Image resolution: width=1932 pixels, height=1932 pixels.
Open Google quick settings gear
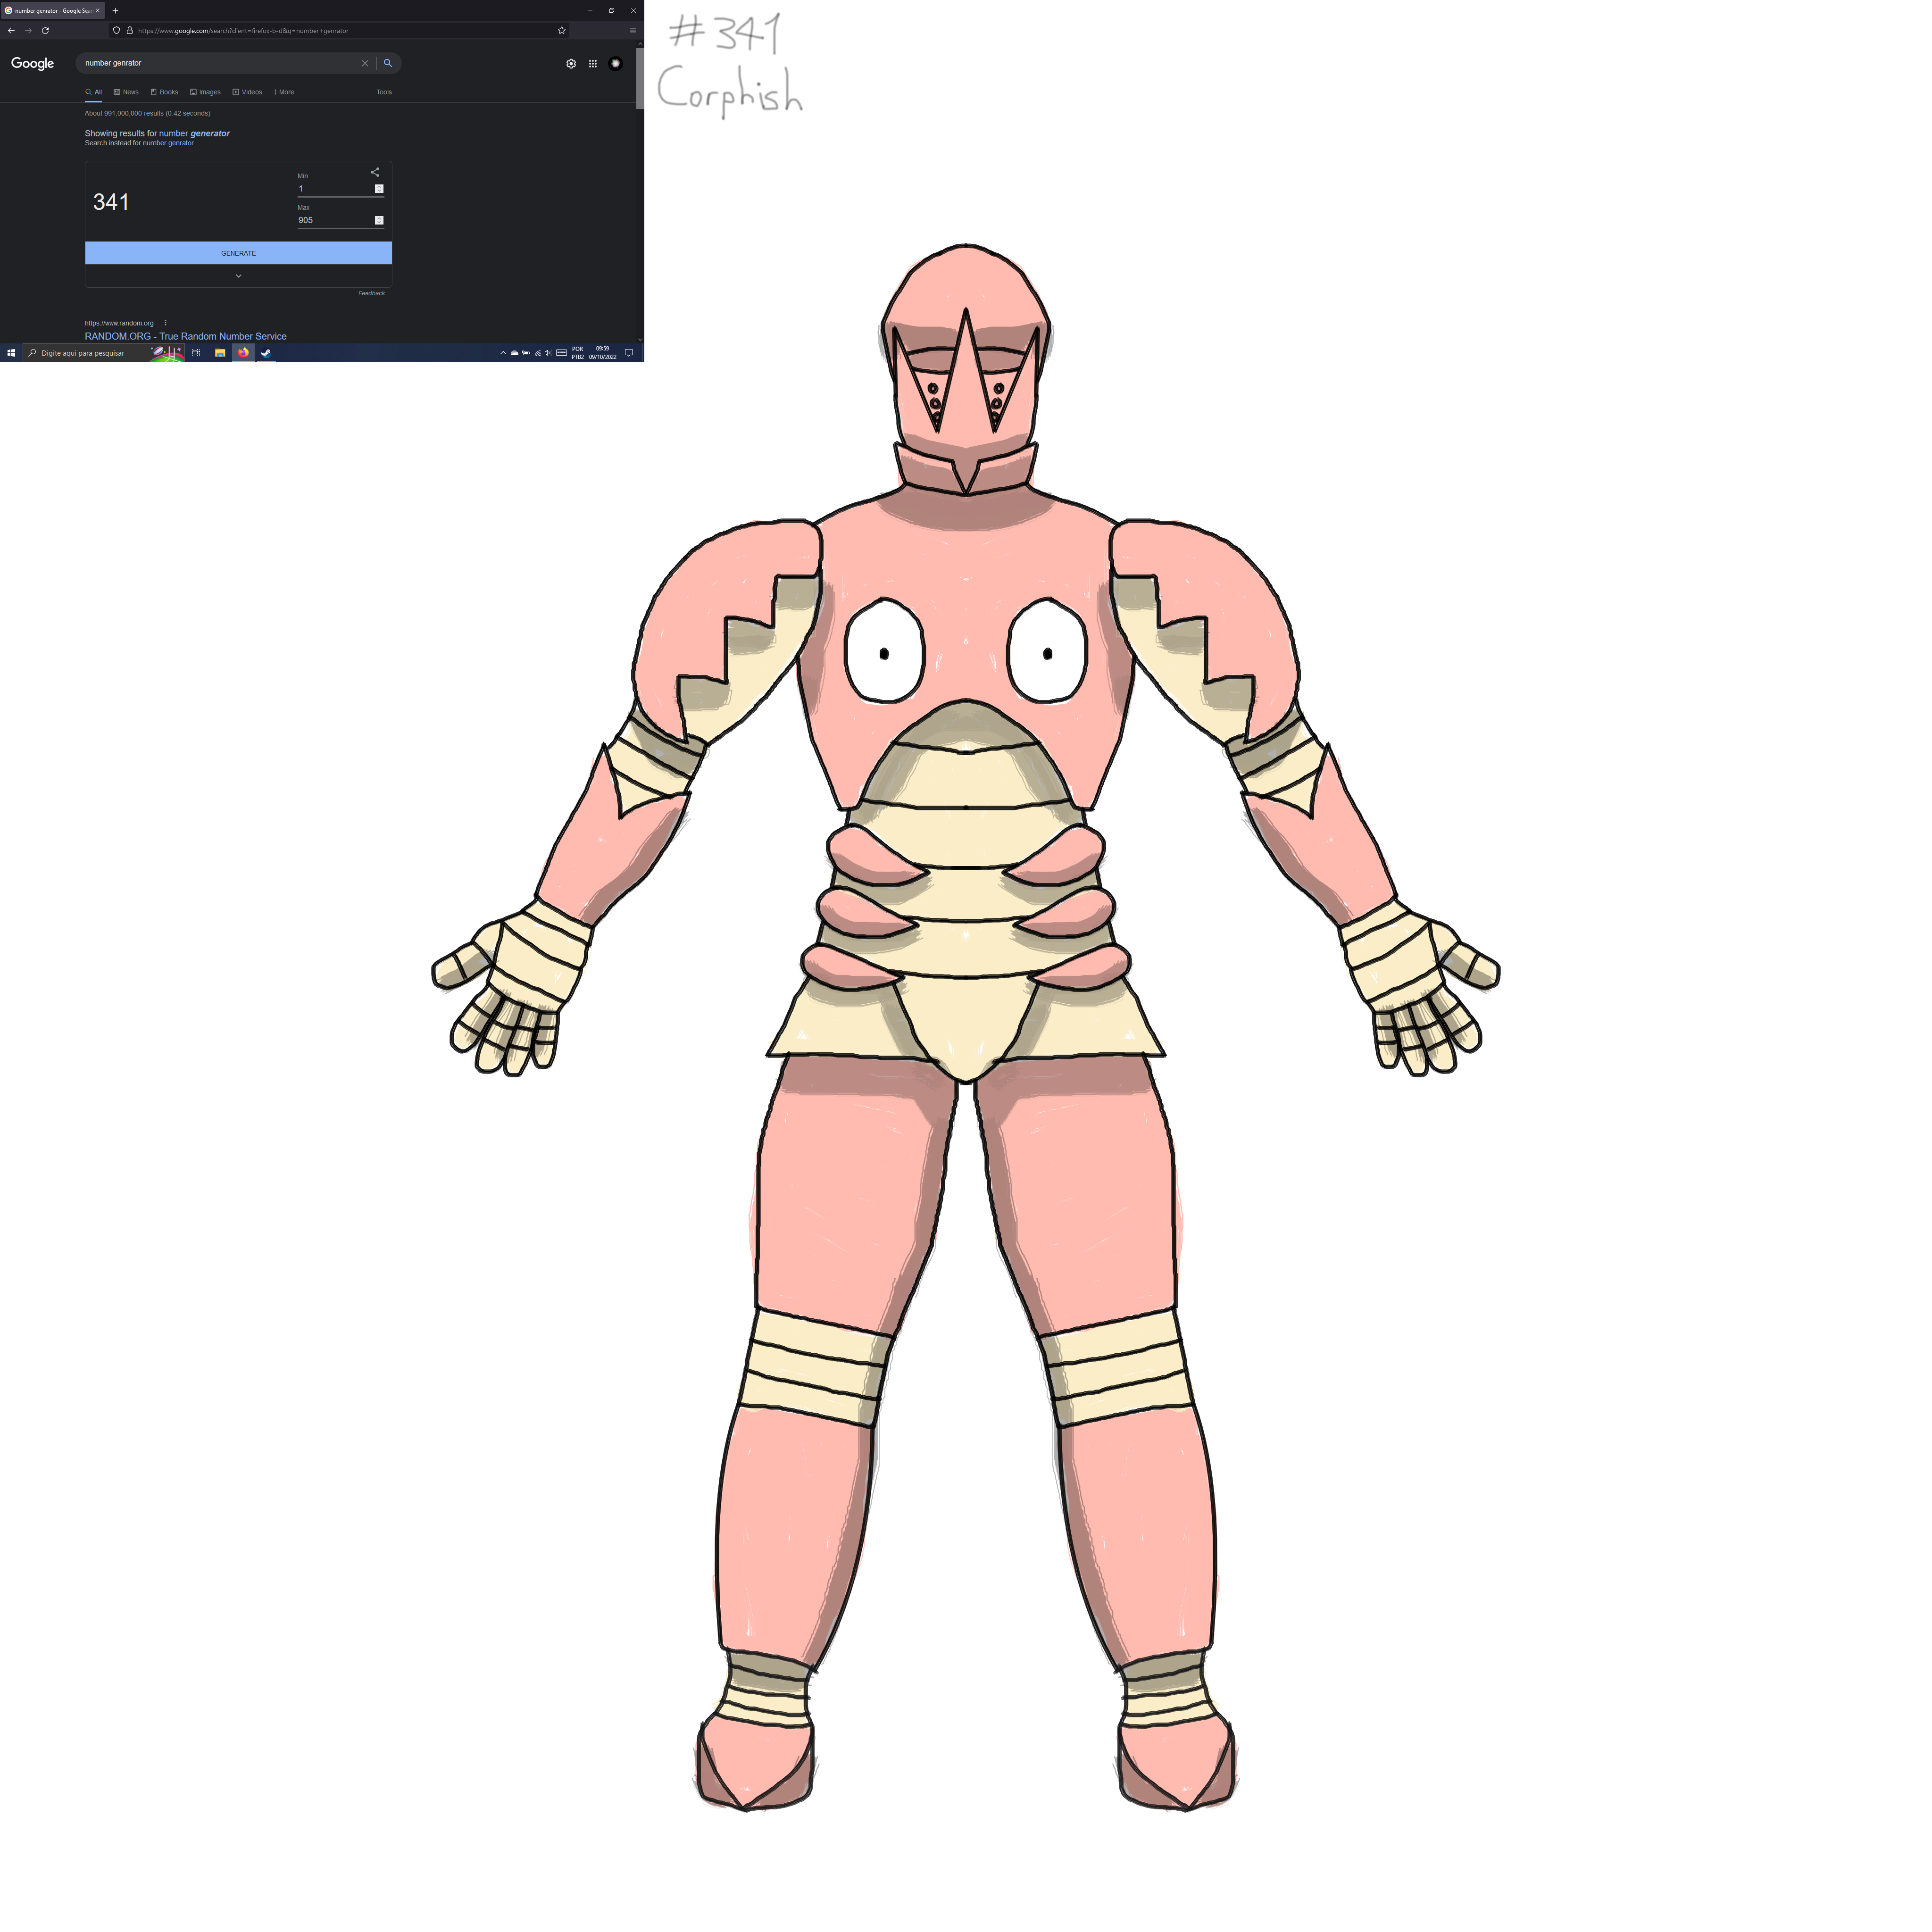[x=571, y=63]
